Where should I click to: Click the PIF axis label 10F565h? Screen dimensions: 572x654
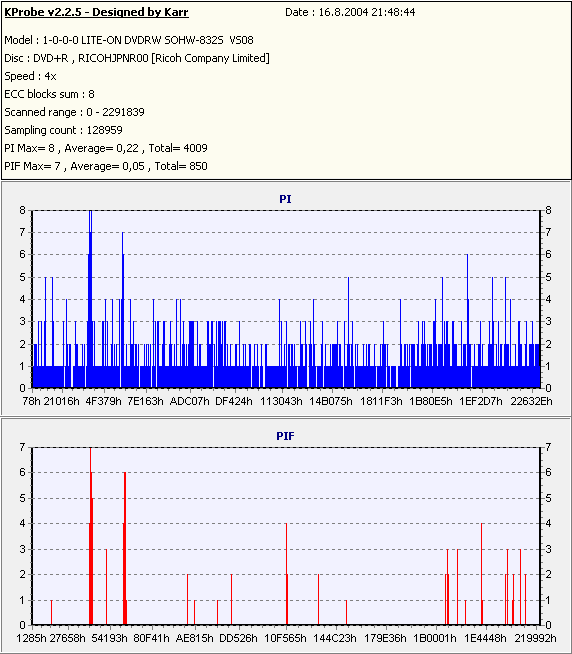(285, 638)
